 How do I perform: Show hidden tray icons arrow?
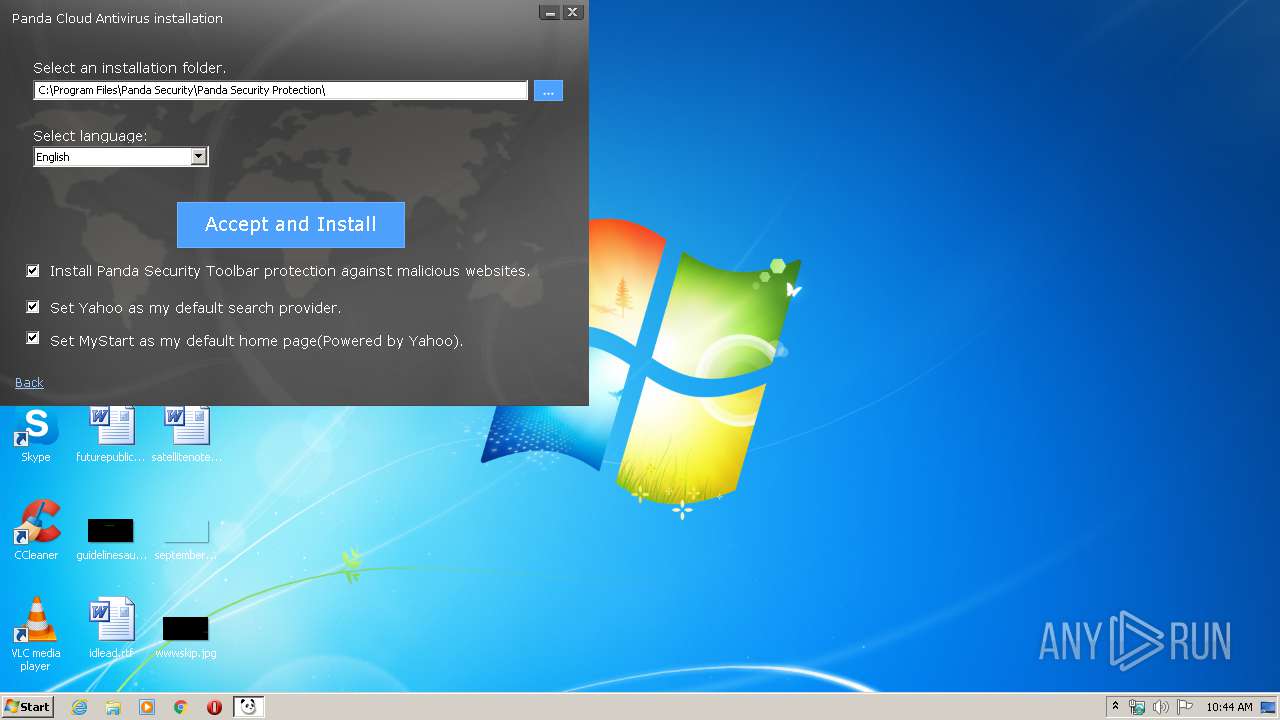click(x=1116, y=707)
